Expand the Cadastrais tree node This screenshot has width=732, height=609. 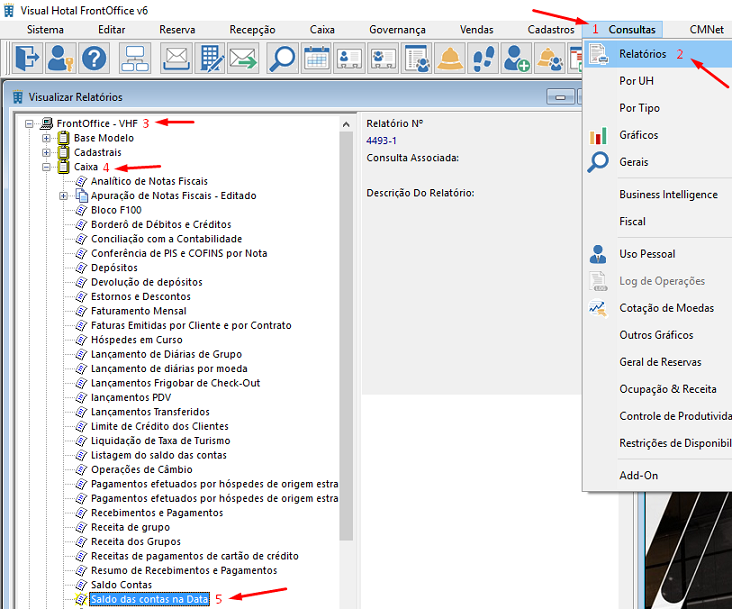point(46,153)
